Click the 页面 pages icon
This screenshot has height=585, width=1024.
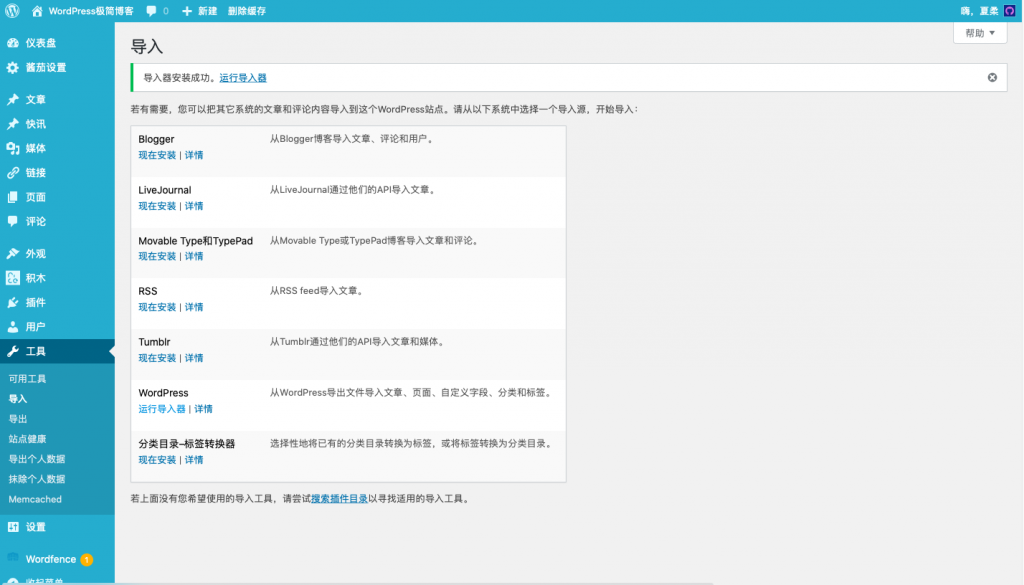click(x=13, y=197)
